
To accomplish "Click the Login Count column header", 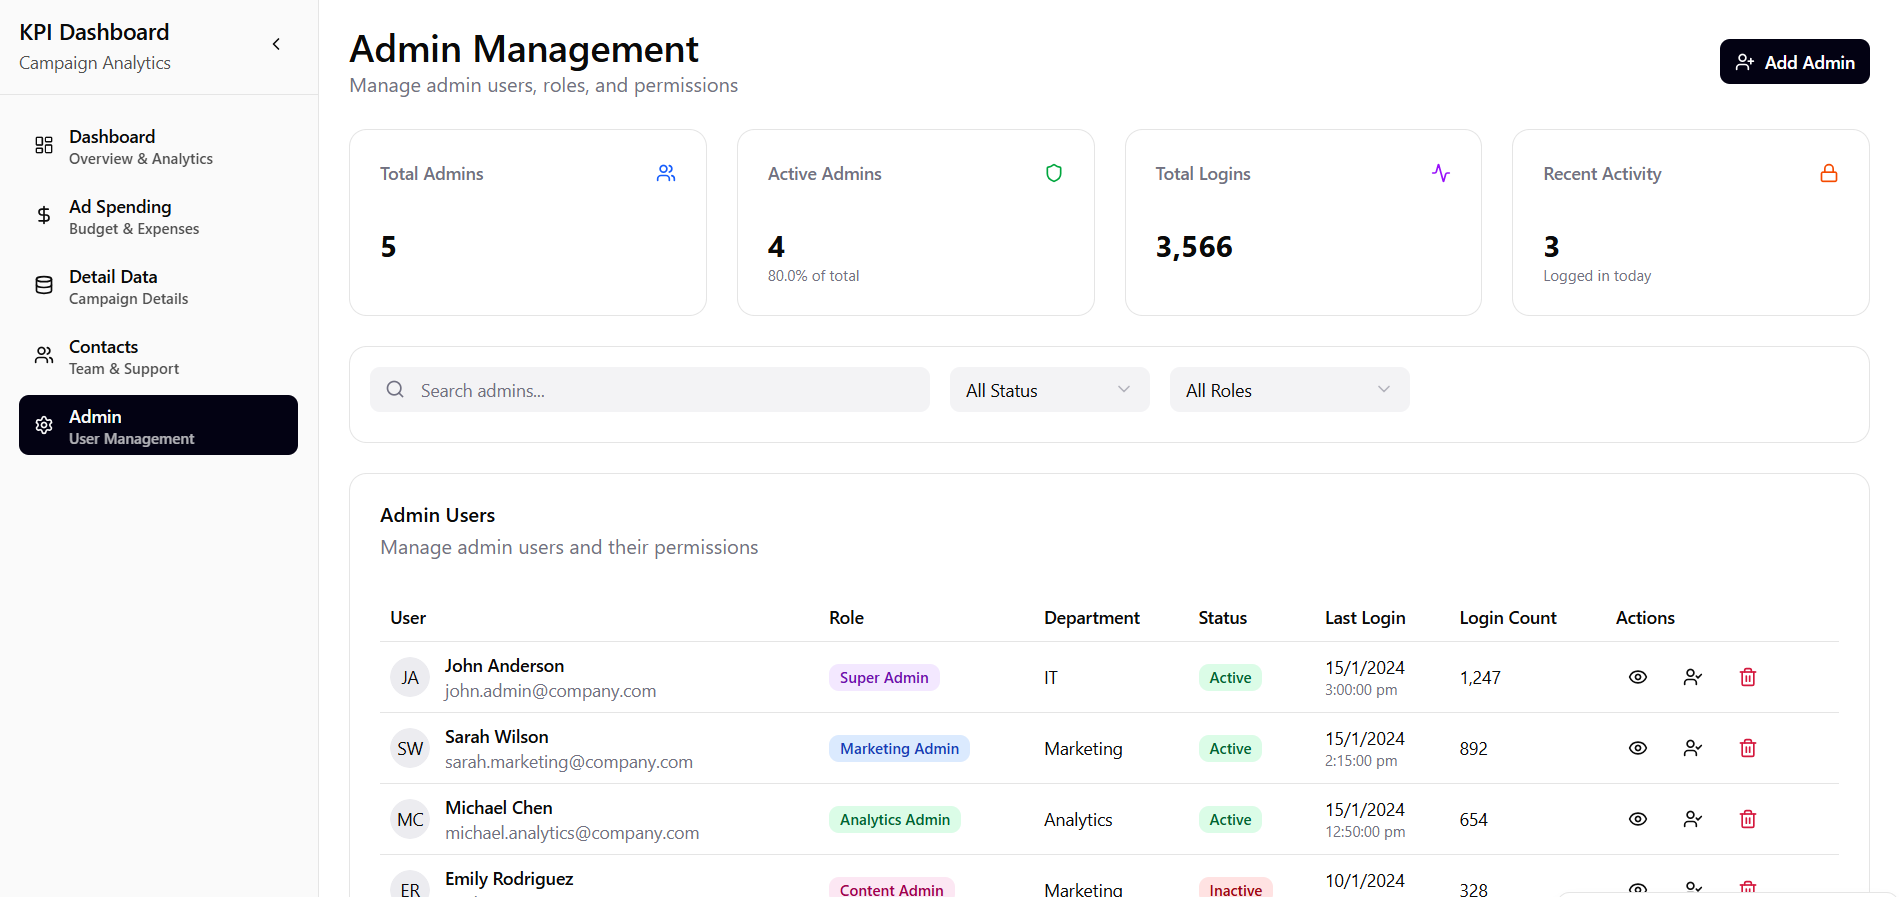I will pyautogui.click(x=1508, y=618).
